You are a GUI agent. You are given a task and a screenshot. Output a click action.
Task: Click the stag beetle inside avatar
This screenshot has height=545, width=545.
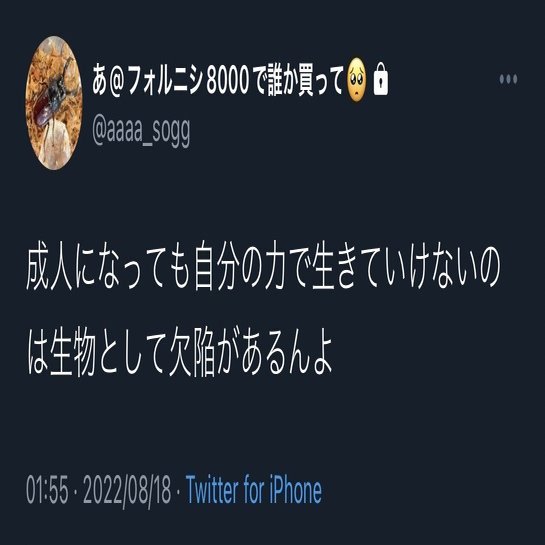[x=52, y=96]
